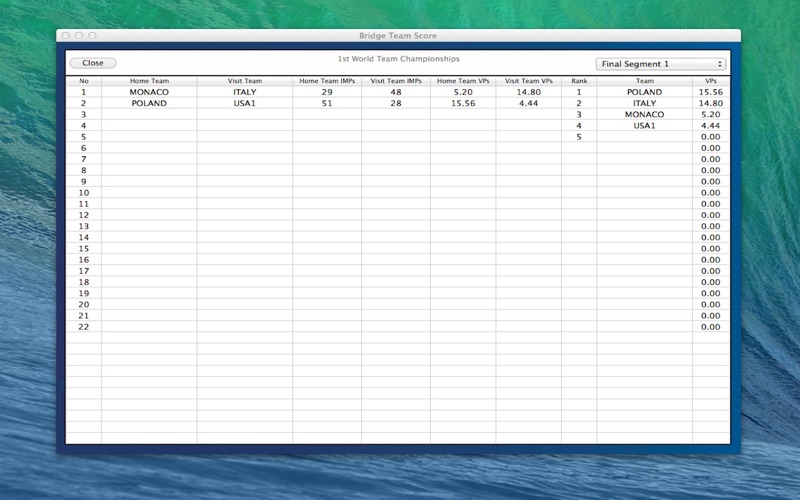The width and height of the screenshot is (800, 500).
Task: Click the Close button
Action: 93,63
